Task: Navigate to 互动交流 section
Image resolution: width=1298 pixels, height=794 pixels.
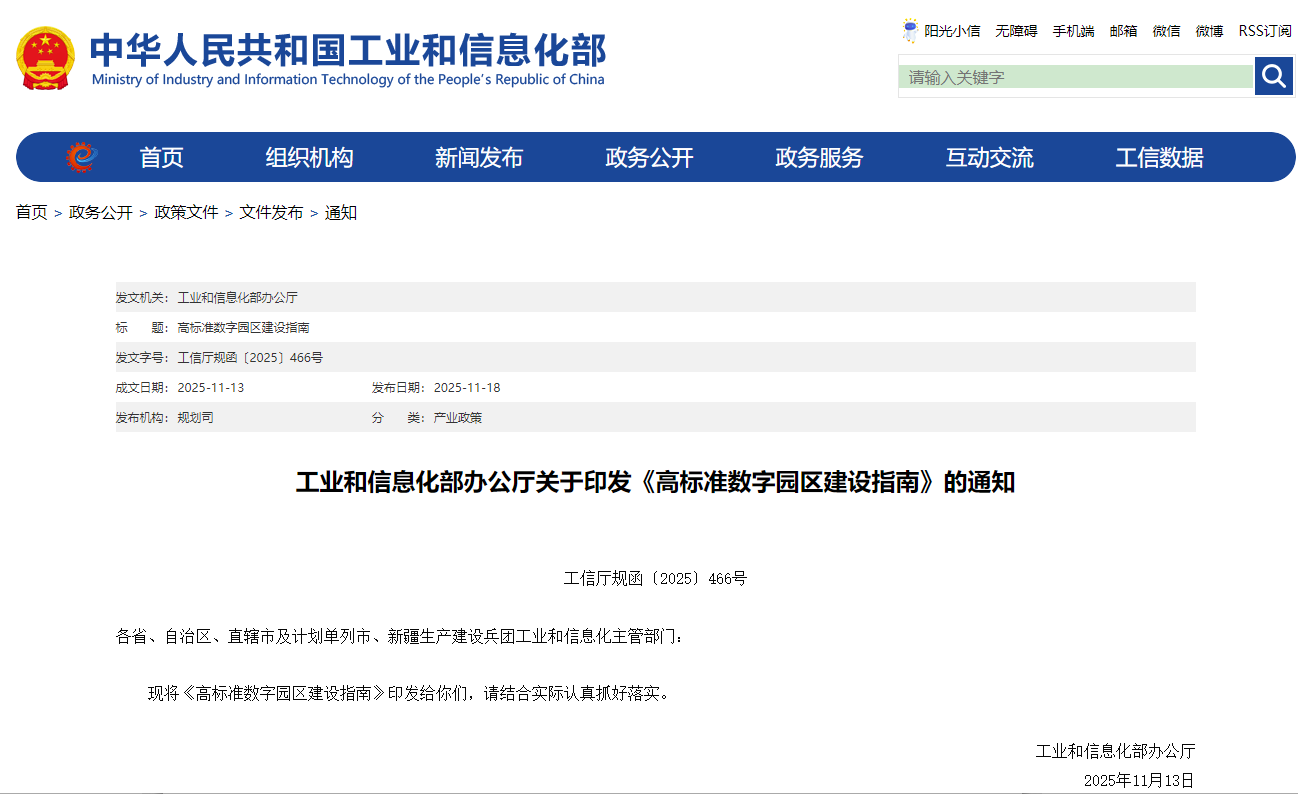Action: pyautogui.click(x=989, y=158)
